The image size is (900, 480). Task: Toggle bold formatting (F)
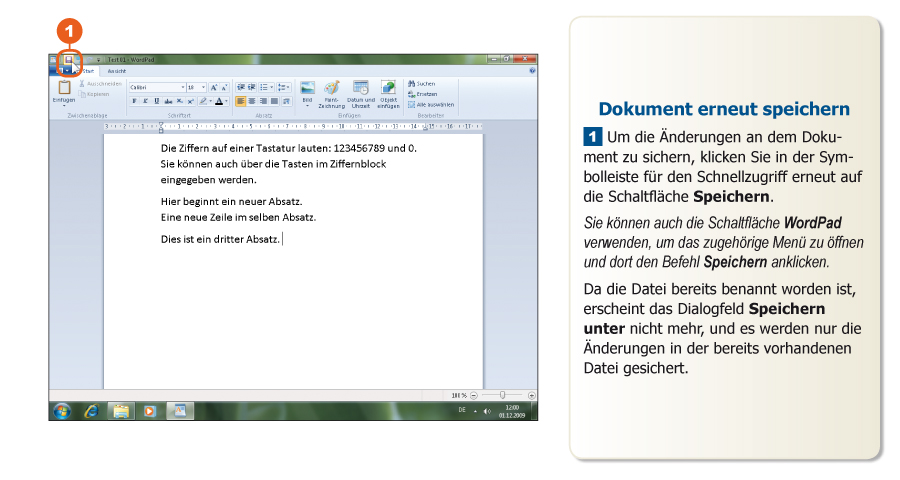click(133, 101)
